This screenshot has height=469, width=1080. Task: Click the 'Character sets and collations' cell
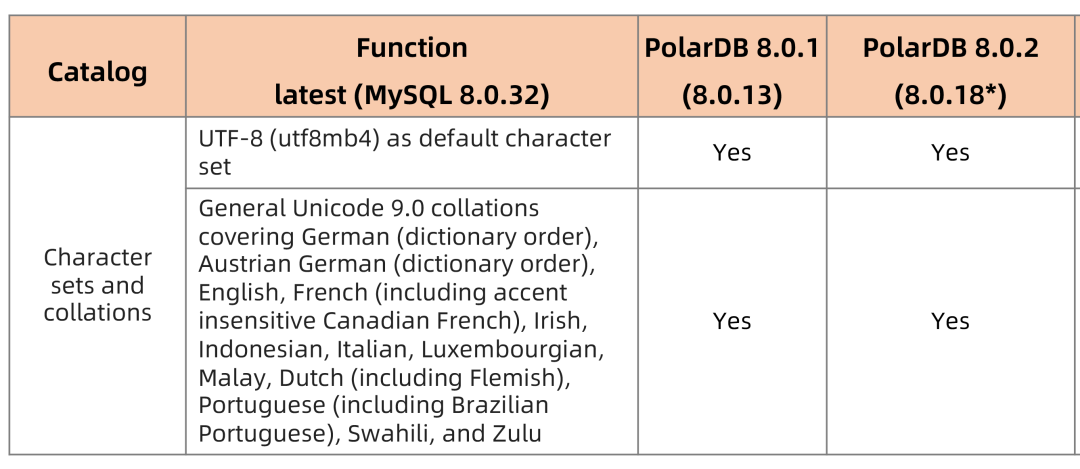pos(97,285)
